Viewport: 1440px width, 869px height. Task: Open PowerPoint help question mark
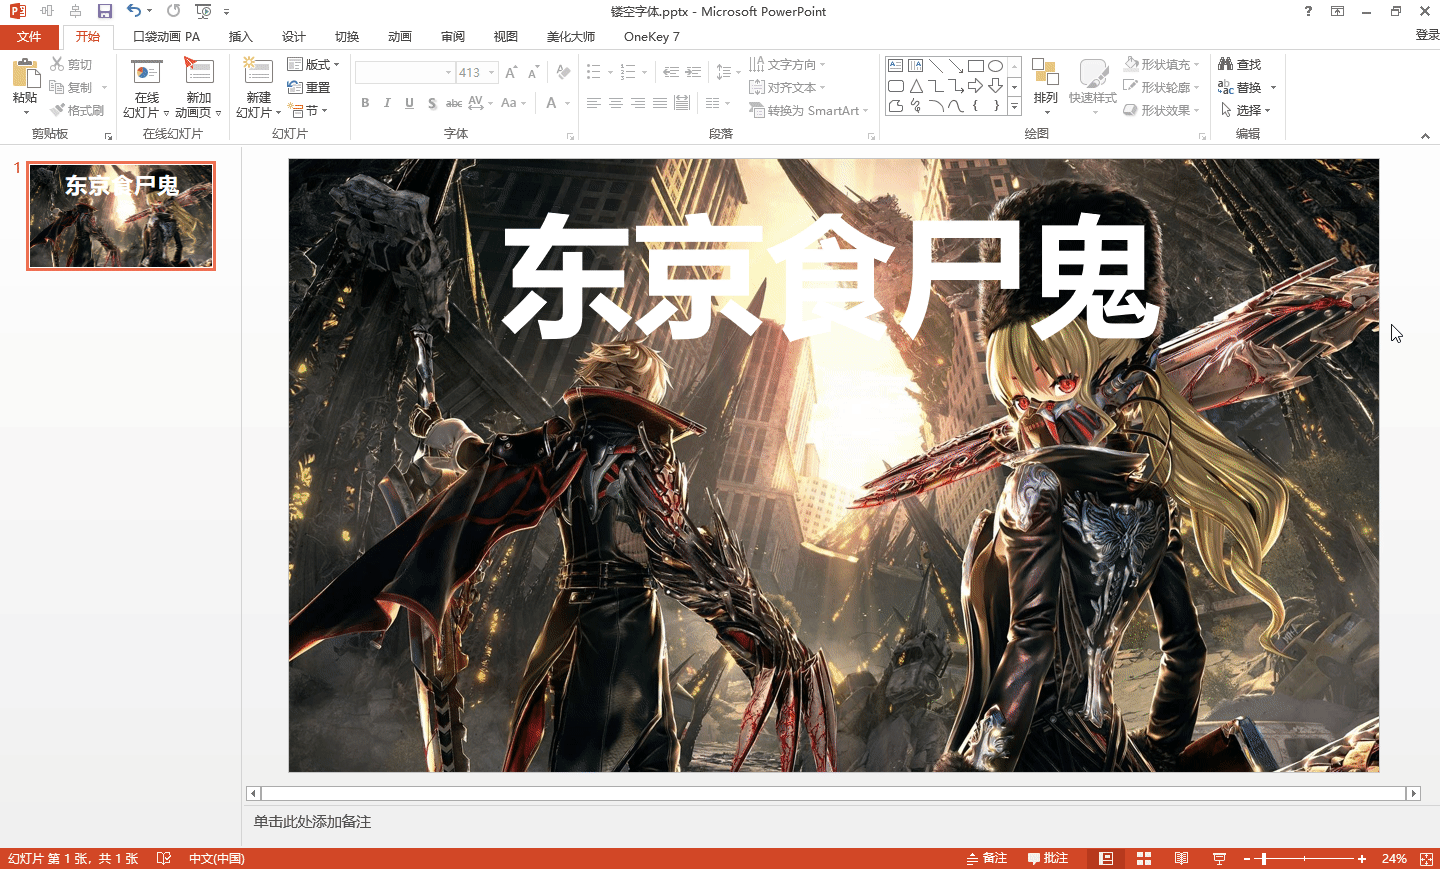click(x=1308, y=11)
